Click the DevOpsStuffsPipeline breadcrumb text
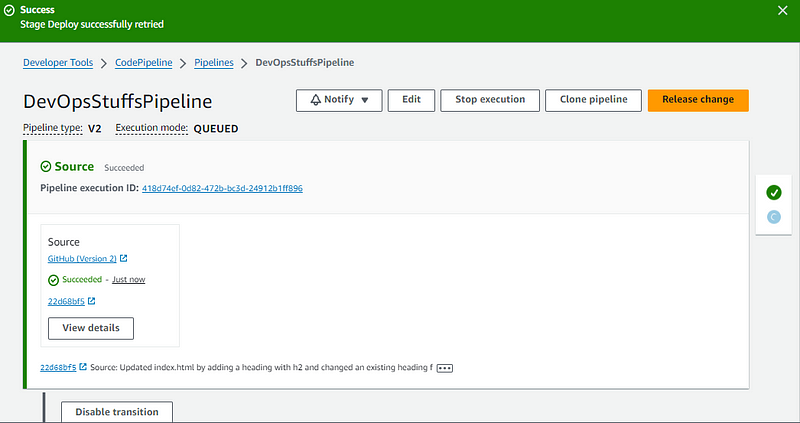 pyautogui.click(x=305, y=62)
